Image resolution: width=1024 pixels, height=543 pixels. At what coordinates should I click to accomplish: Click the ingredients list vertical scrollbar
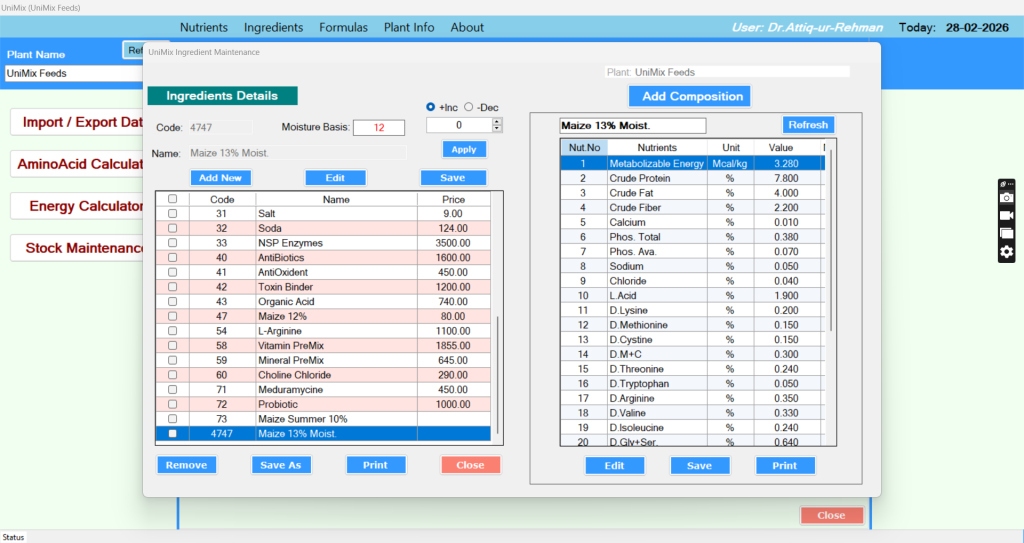[x=497, y=370]
